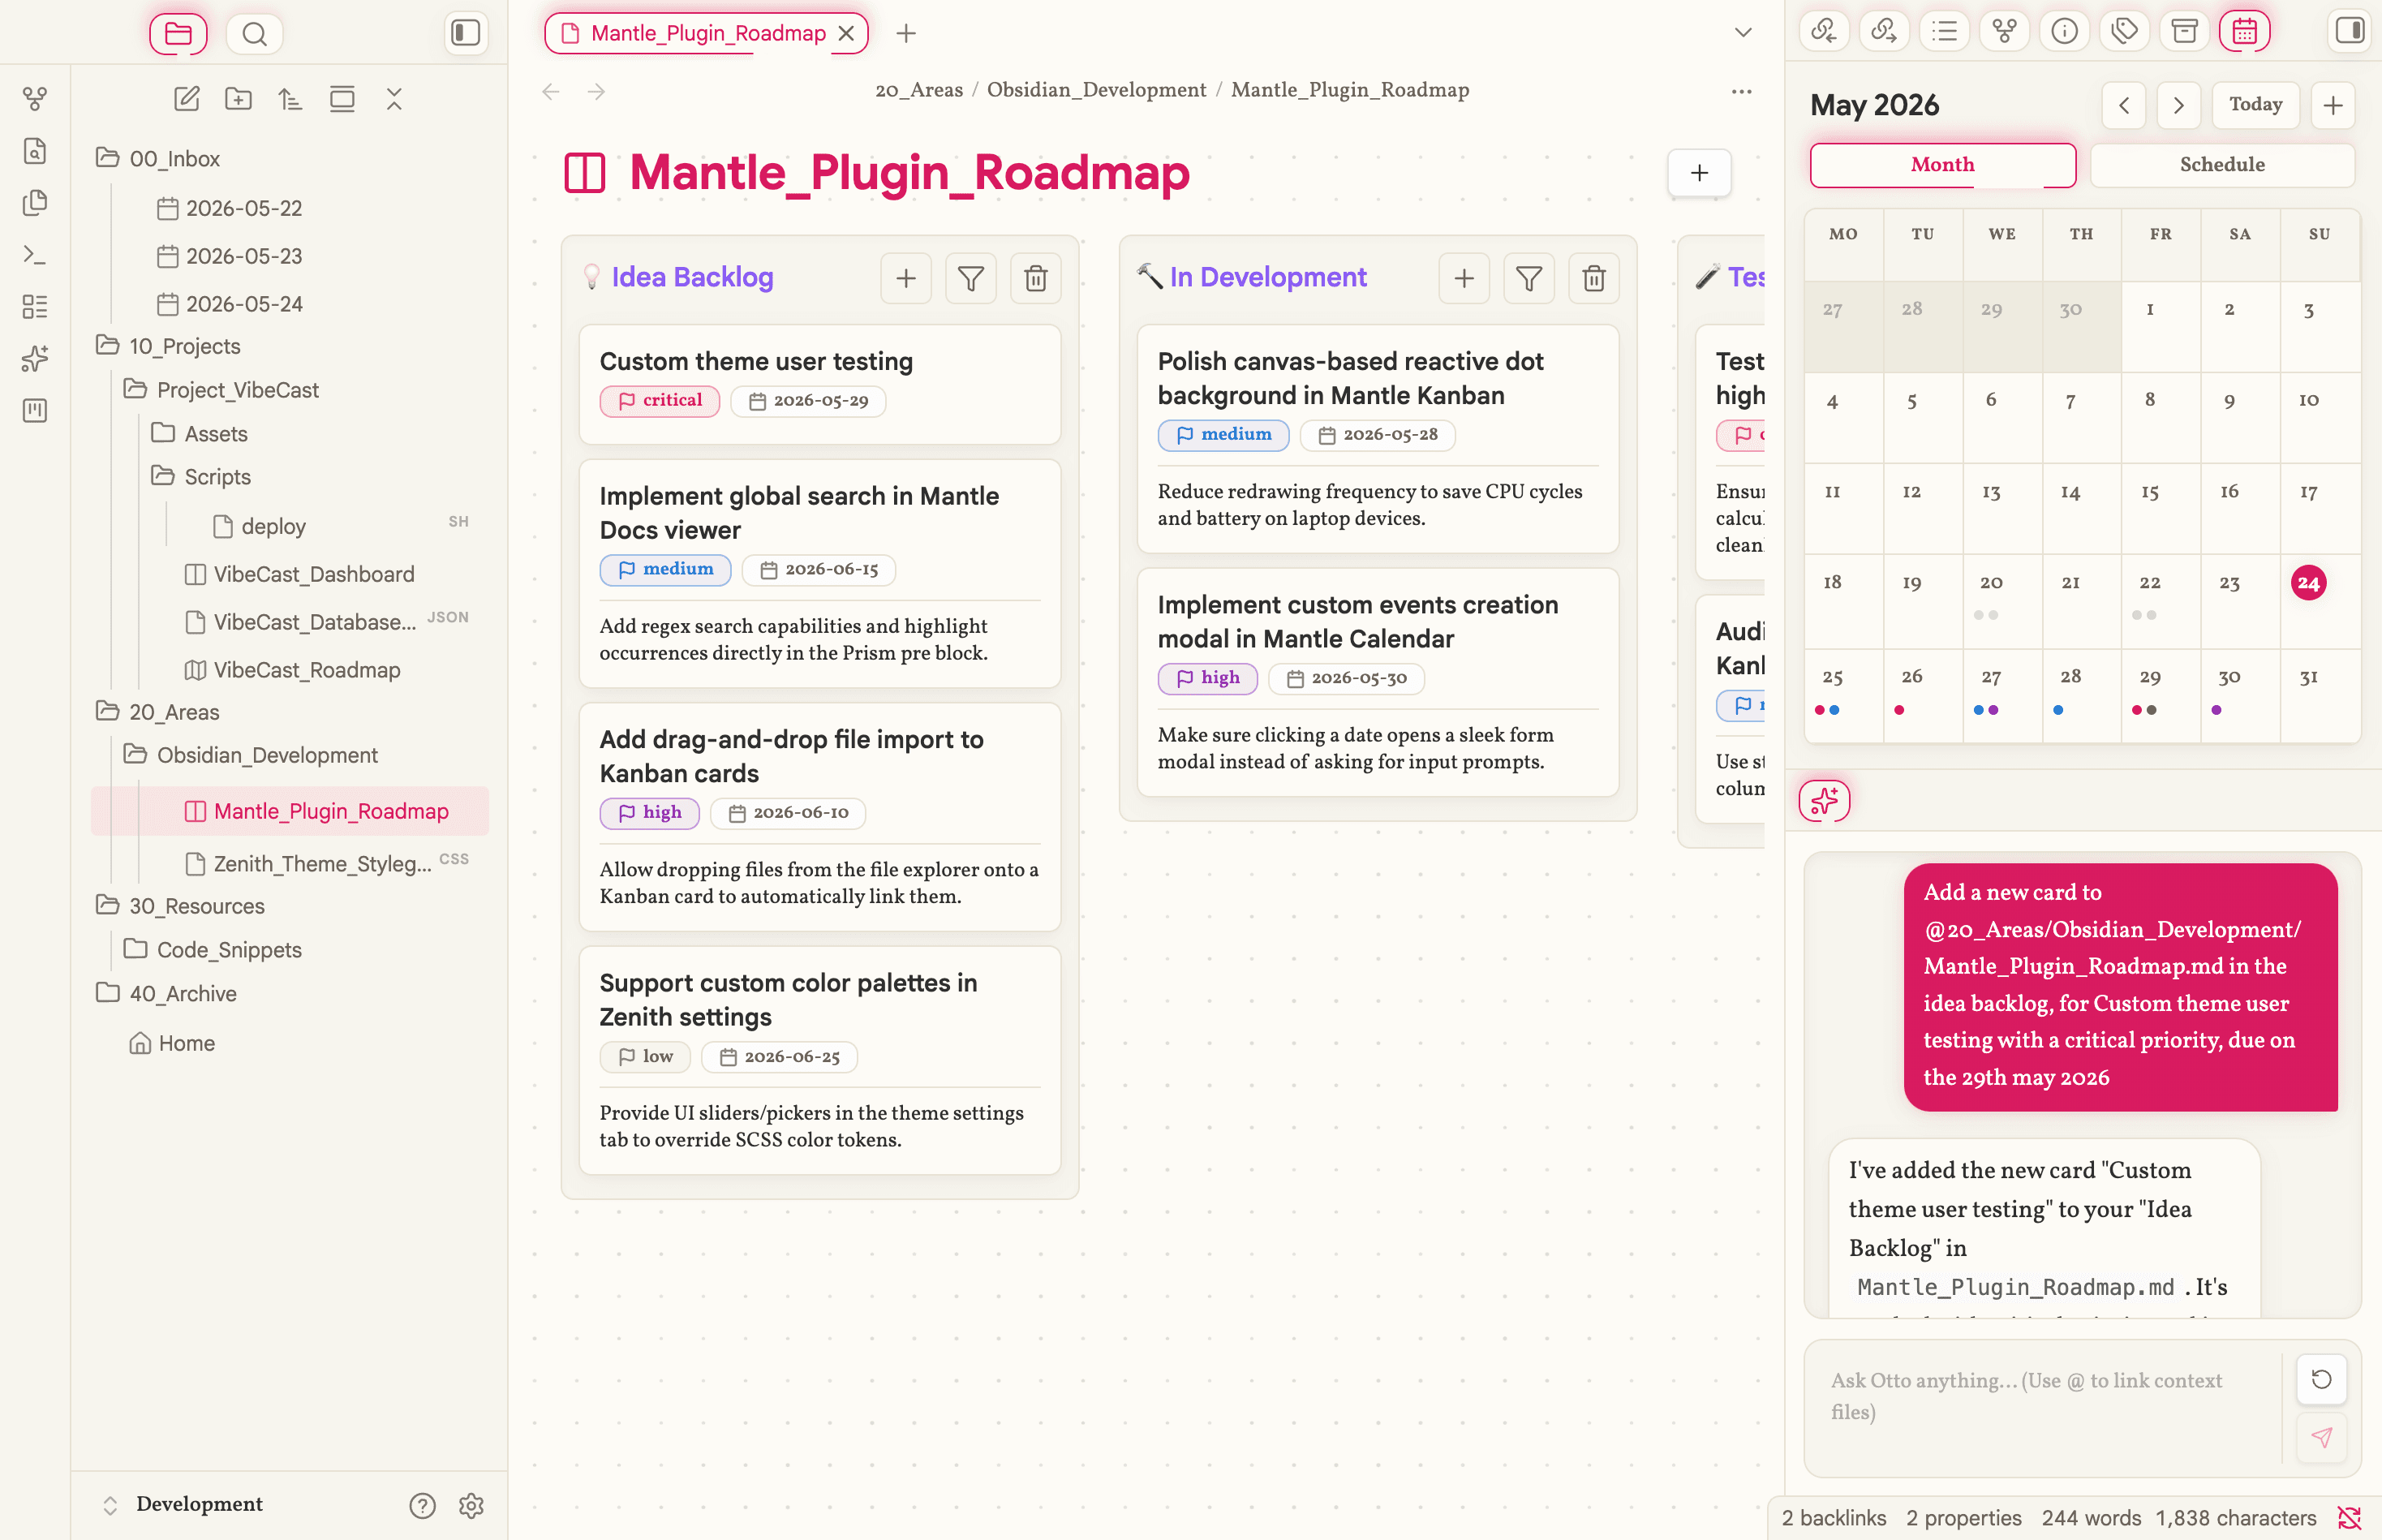The image size is (2382, 1540).
Task: Click the terminal icon in the ribbon
Action: (35, 254)
